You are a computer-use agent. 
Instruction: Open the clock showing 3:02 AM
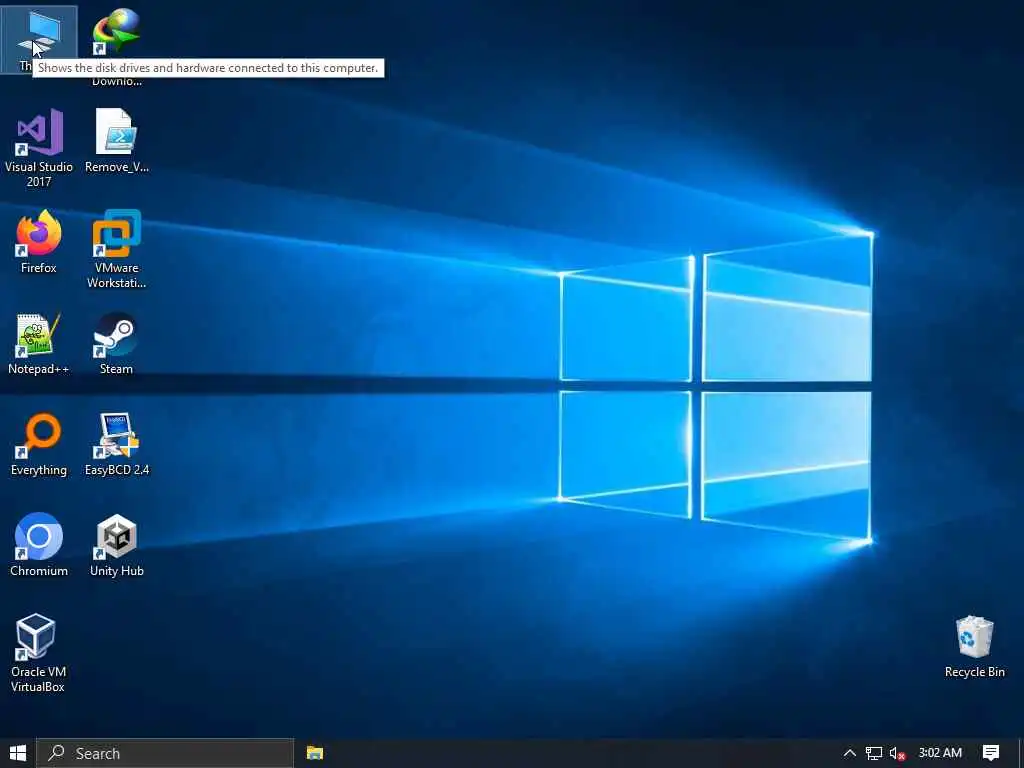[940, 753]
